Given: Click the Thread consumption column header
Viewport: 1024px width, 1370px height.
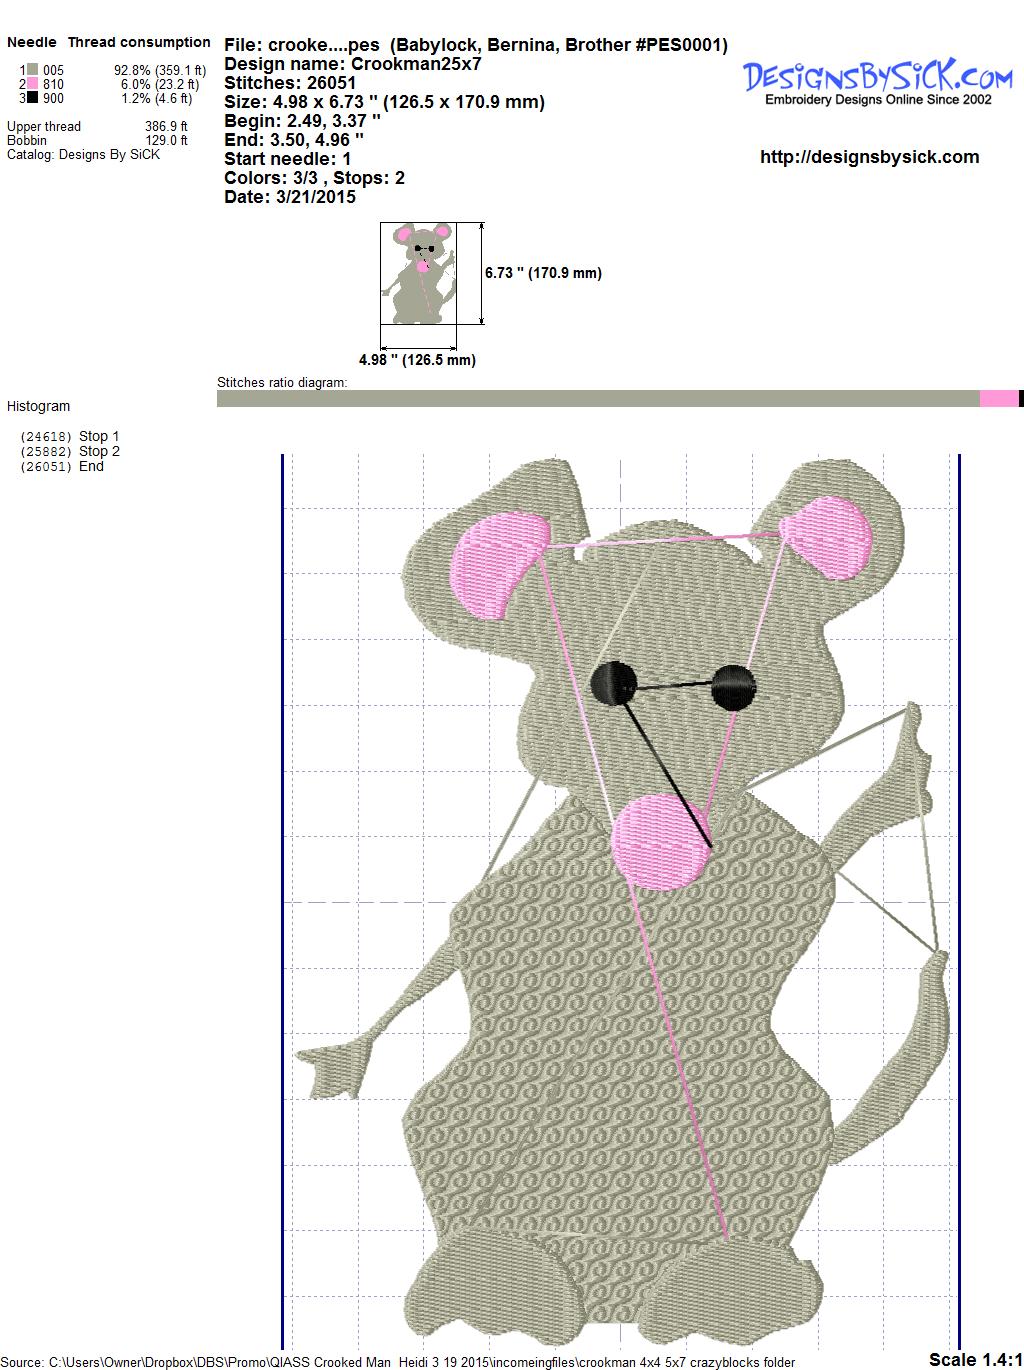Looking at the screenshot, I should [139, 42].
